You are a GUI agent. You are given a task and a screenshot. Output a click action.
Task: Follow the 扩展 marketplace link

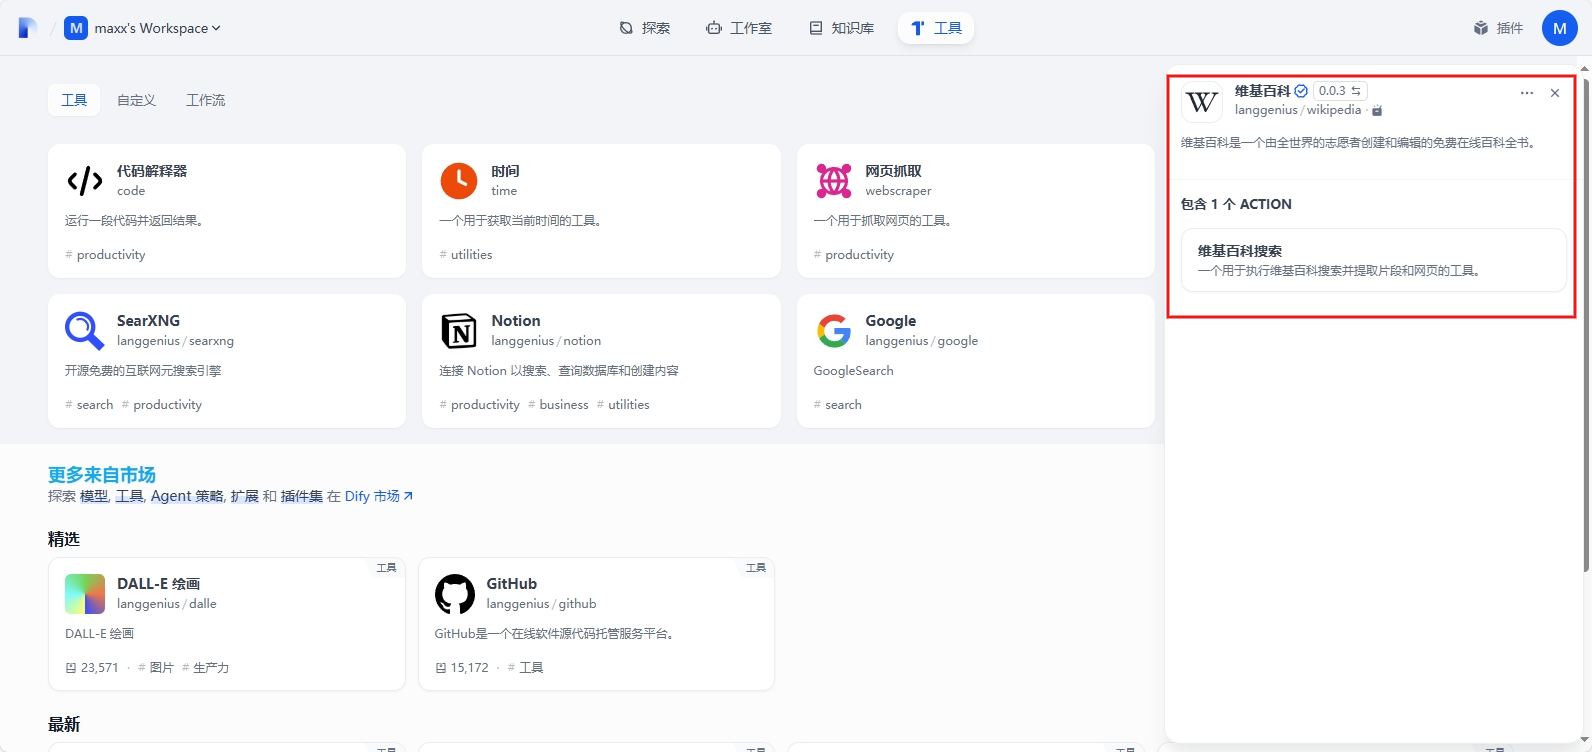pyautogui.click(x=244, y=496)
